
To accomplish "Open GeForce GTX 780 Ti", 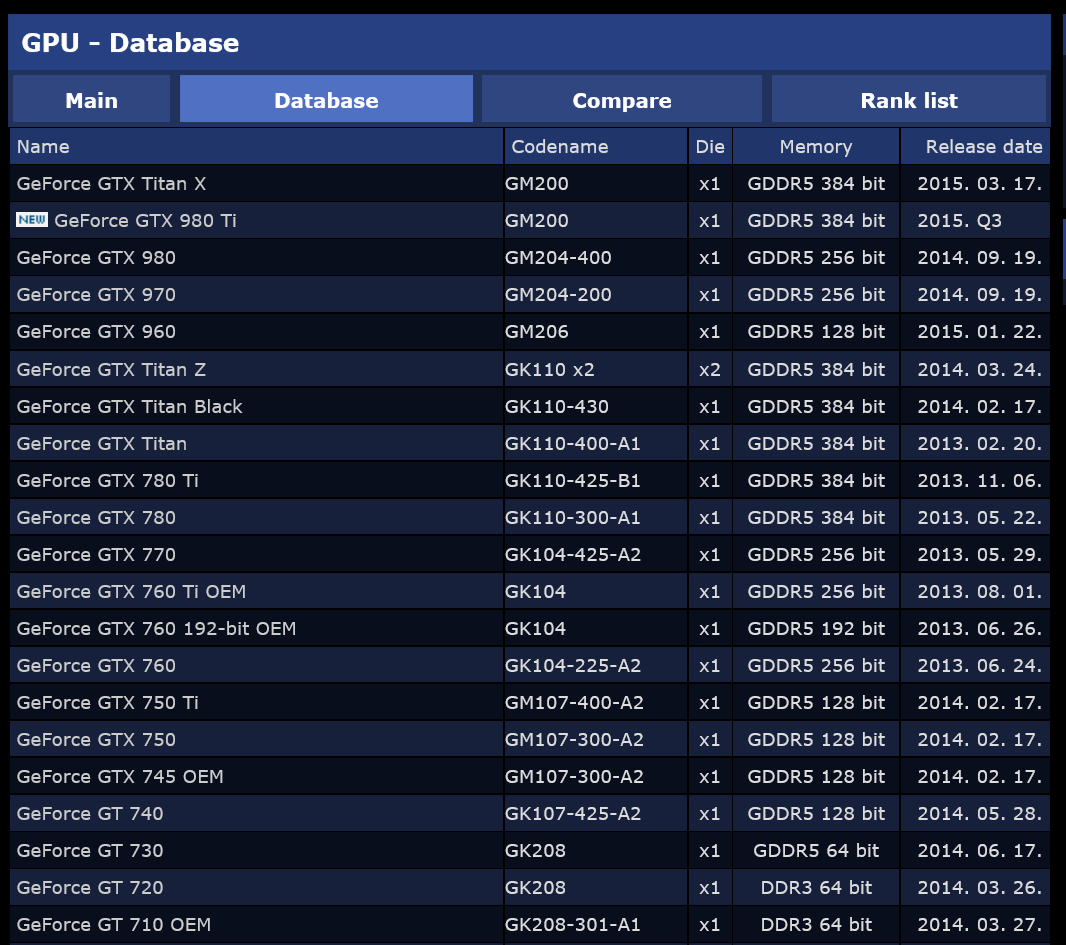I will [x=107, y=481].
